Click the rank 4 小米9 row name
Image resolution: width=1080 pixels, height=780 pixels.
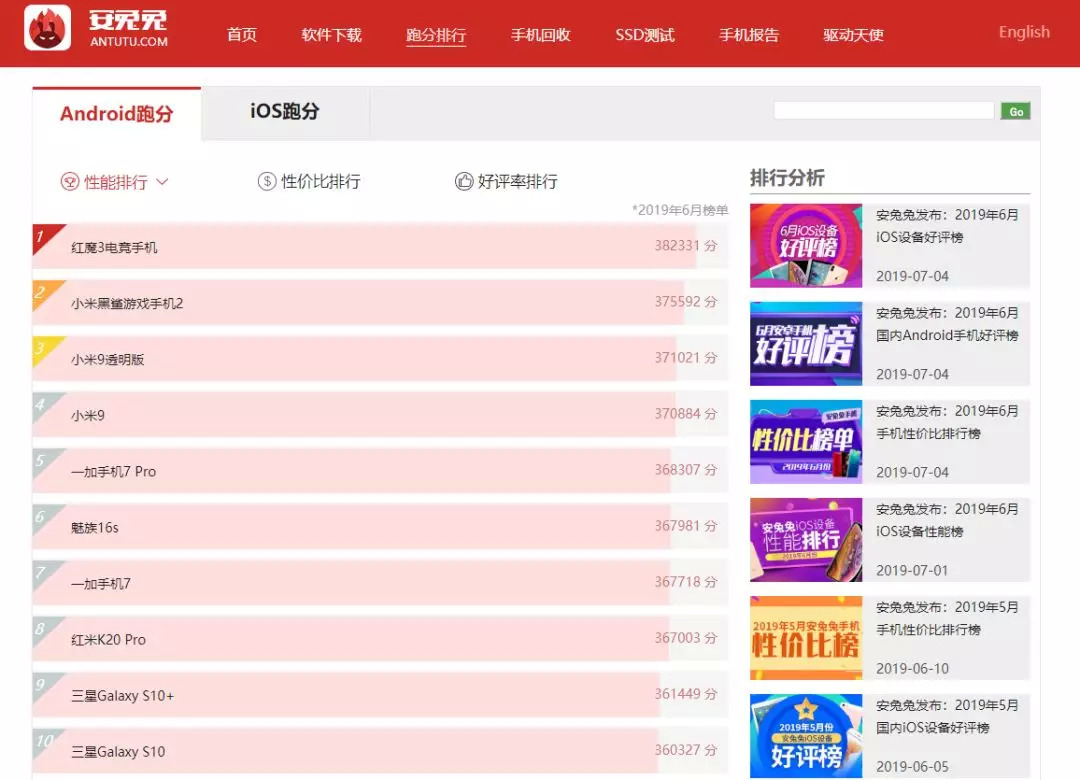[87, 415]
